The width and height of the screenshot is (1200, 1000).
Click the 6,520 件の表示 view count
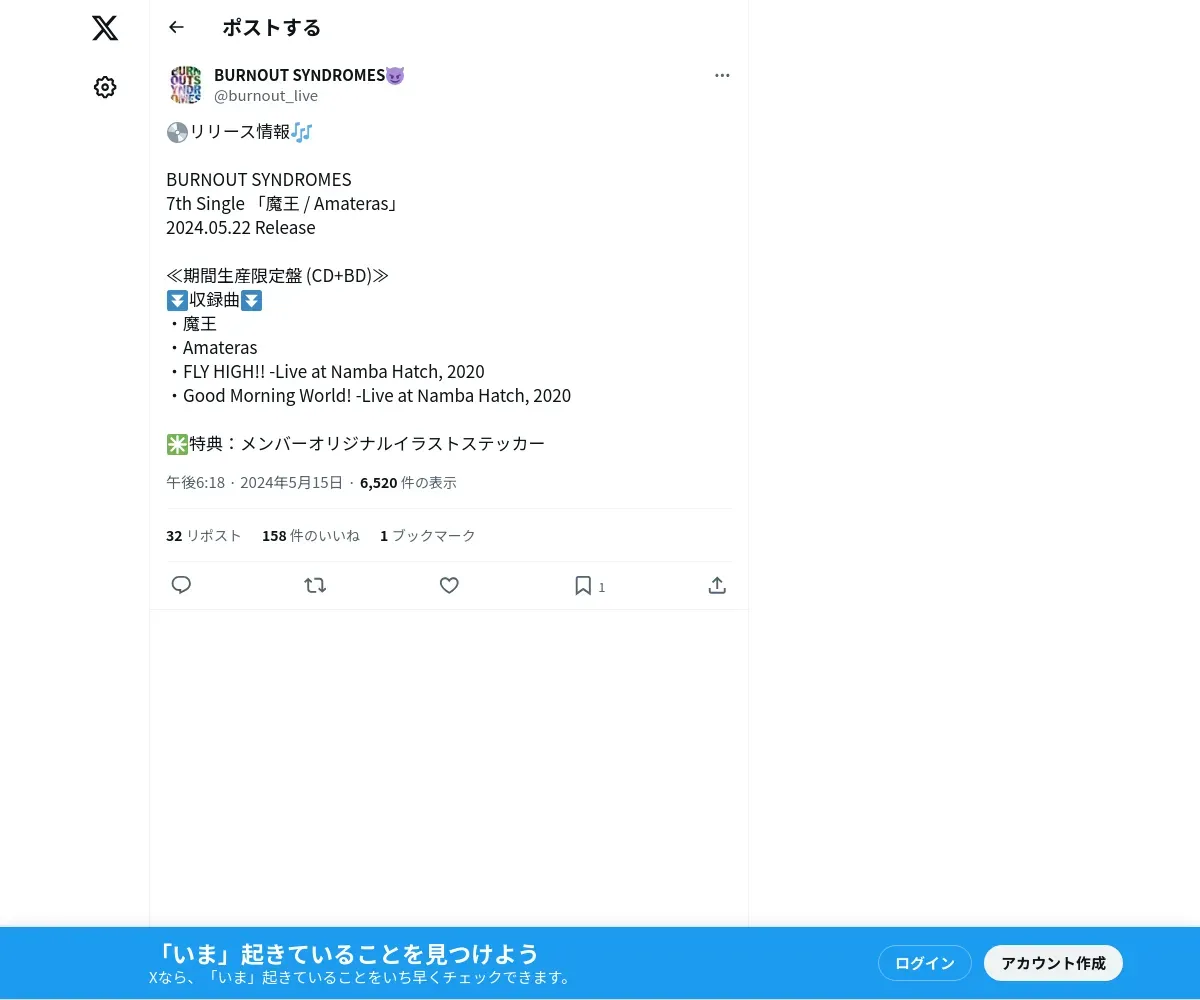pyautogui.click(x=408, y=482)
